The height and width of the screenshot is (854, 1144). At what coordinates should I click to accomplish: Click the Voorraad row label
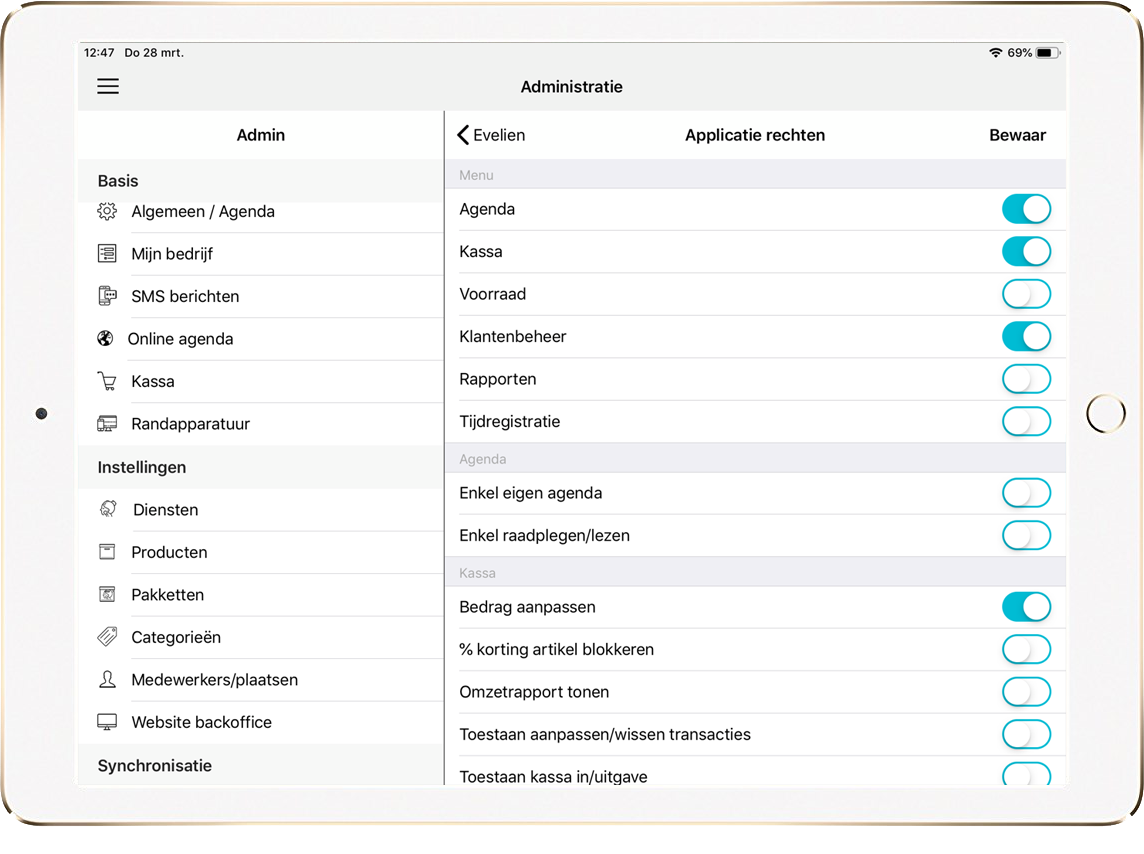point(492,294)
